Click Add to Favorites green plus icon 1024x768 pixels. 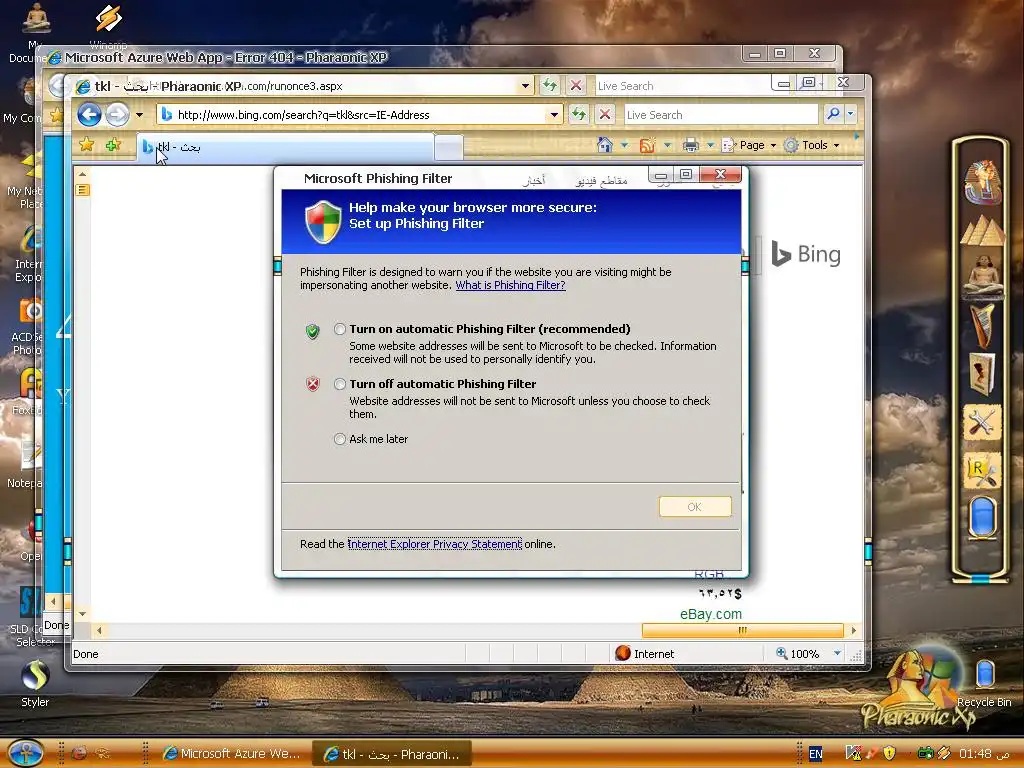pos(114,145)
